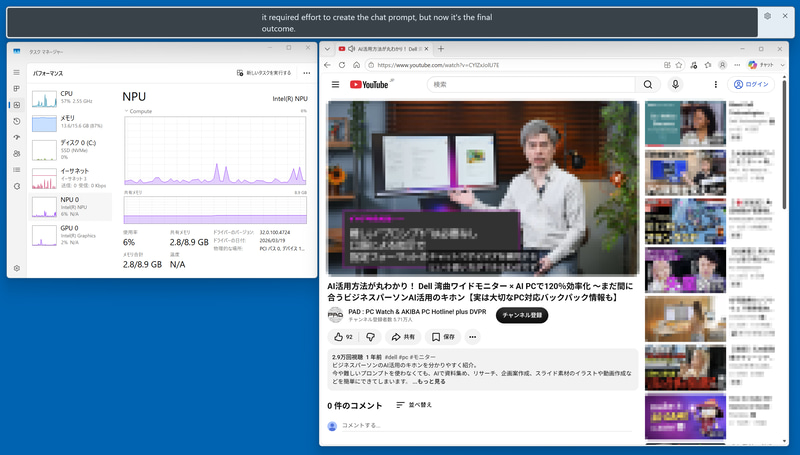
Task: Open Task Manager more options ellipsis
Action: (307, 73)
